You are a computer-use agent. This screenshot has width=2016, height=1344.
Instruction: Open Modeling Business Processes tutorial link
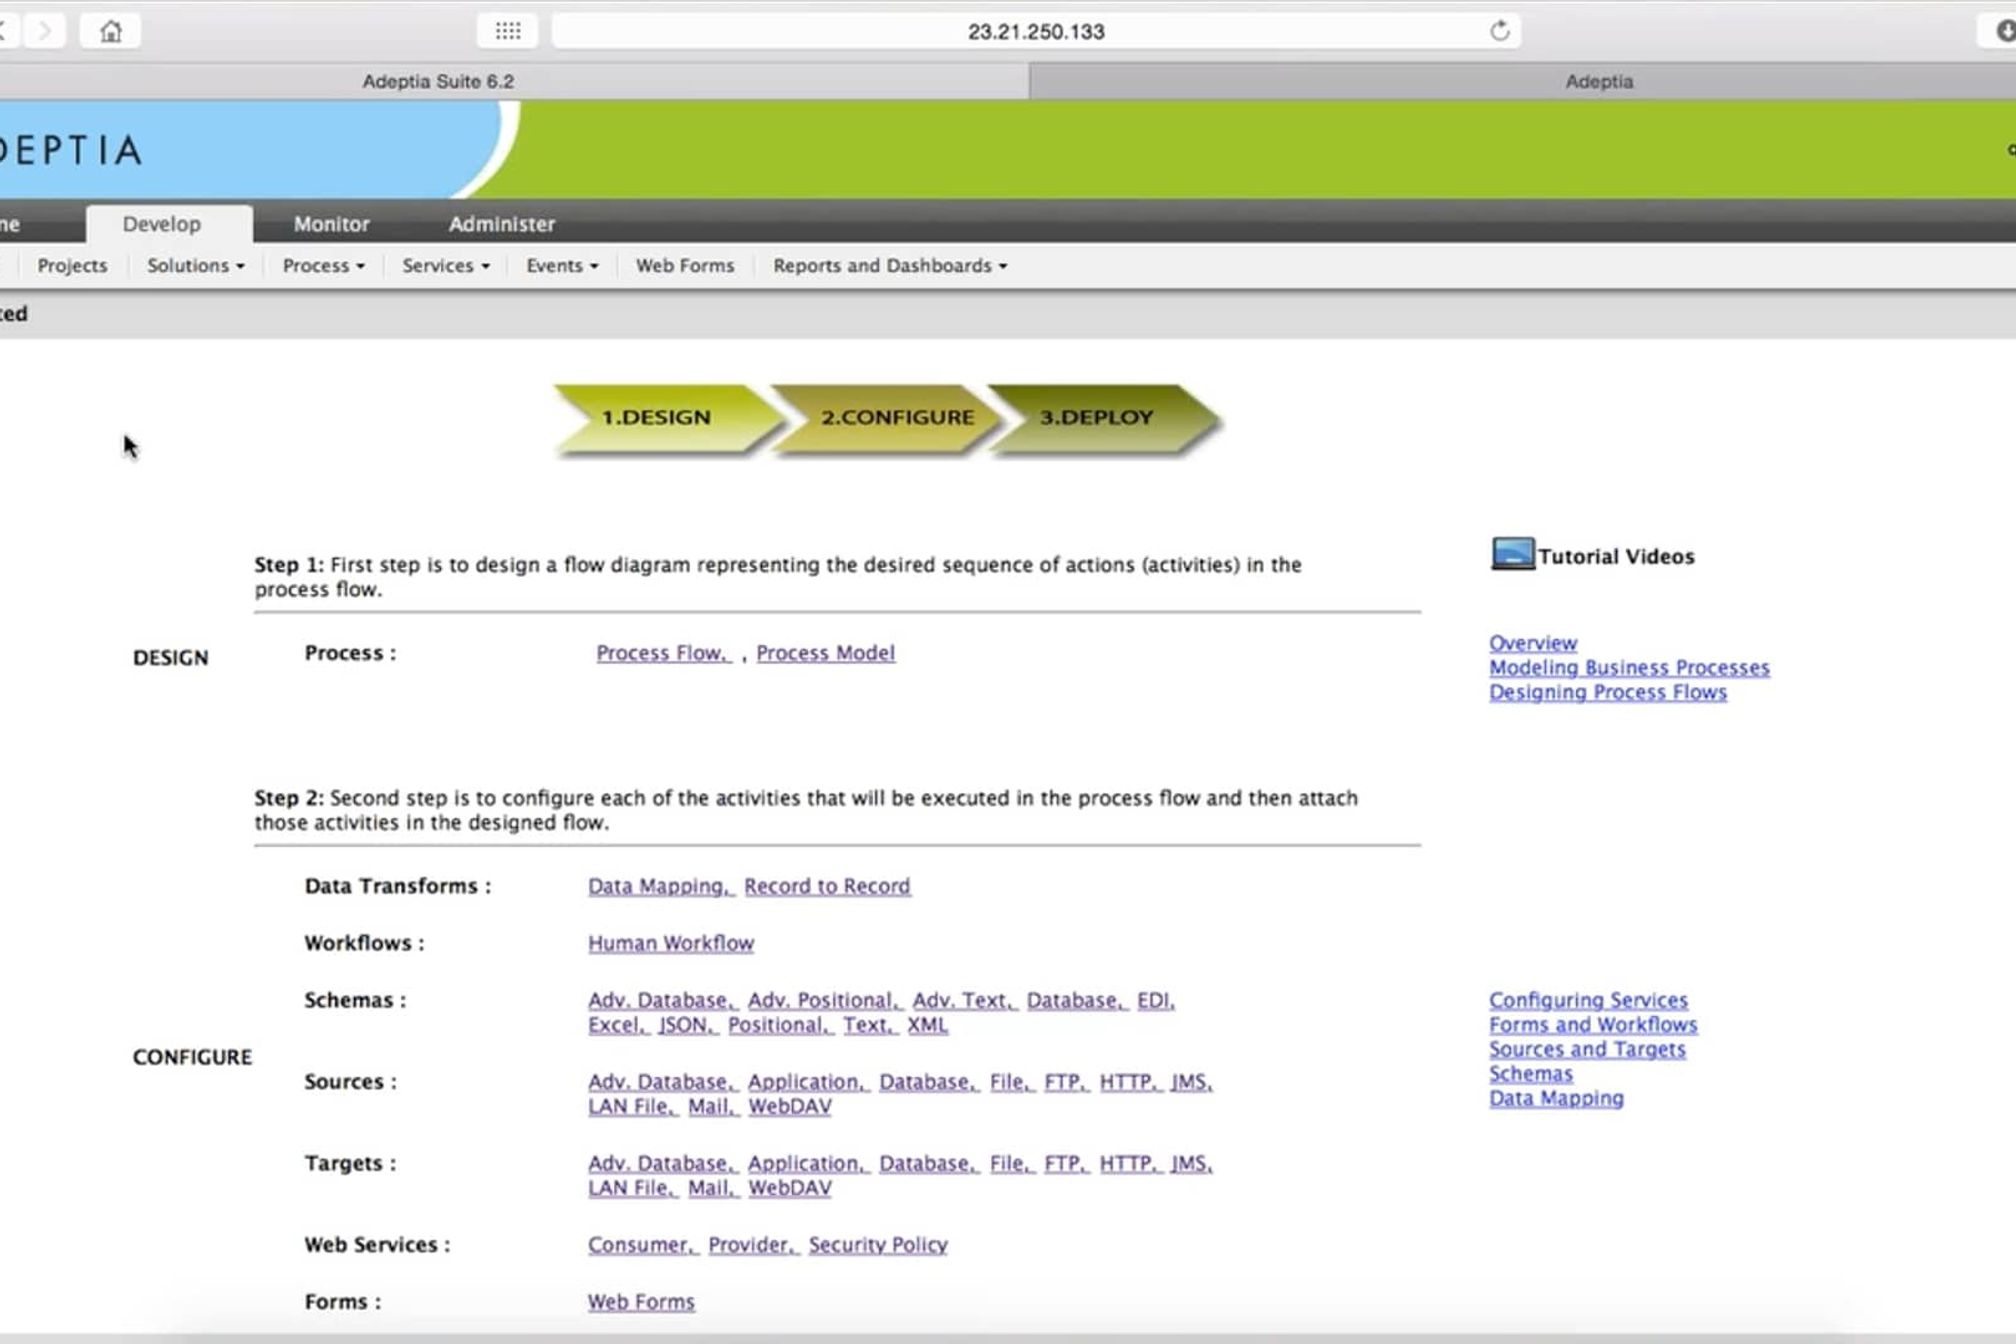[1628, 668]
